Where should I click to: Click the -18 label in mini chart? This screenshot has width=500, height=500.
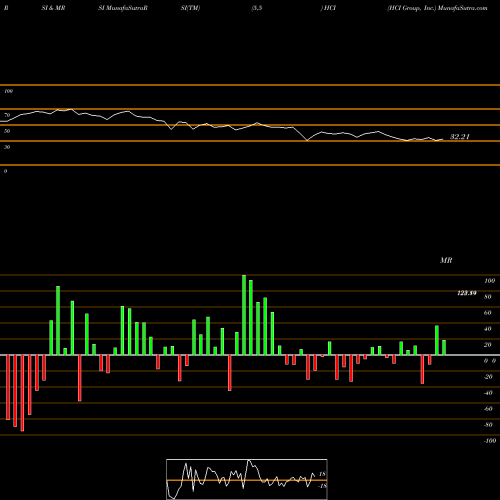click(x=322, y=486)
